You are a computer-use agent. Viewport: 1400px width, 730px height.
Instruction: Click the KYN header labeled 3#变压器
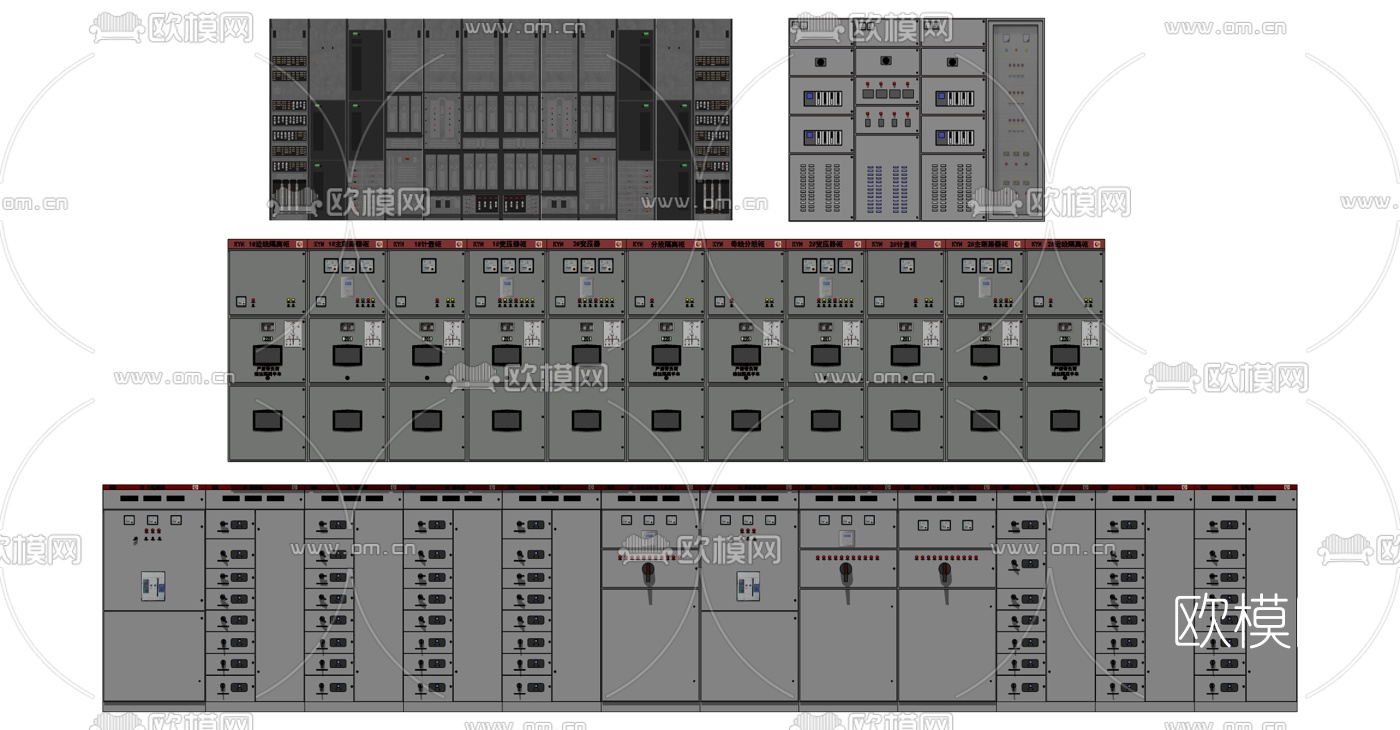(x=587, y=244)
